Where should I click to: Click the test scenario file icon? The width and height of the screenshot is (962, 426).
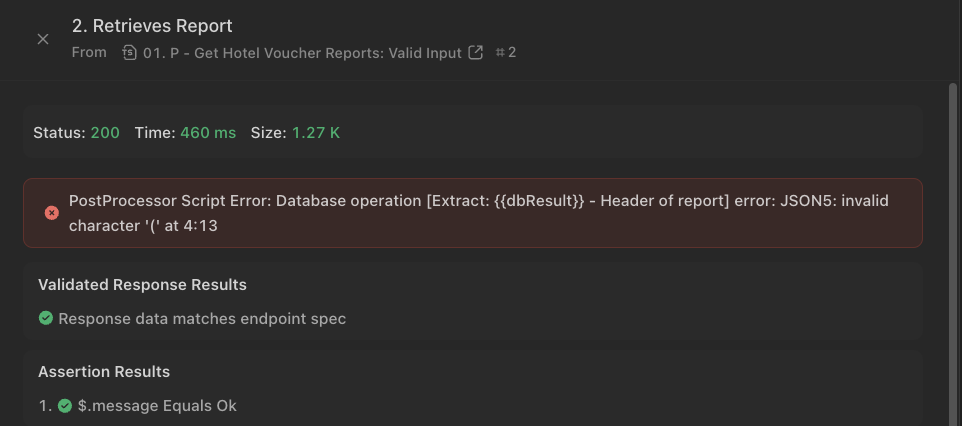coord(129,53)
